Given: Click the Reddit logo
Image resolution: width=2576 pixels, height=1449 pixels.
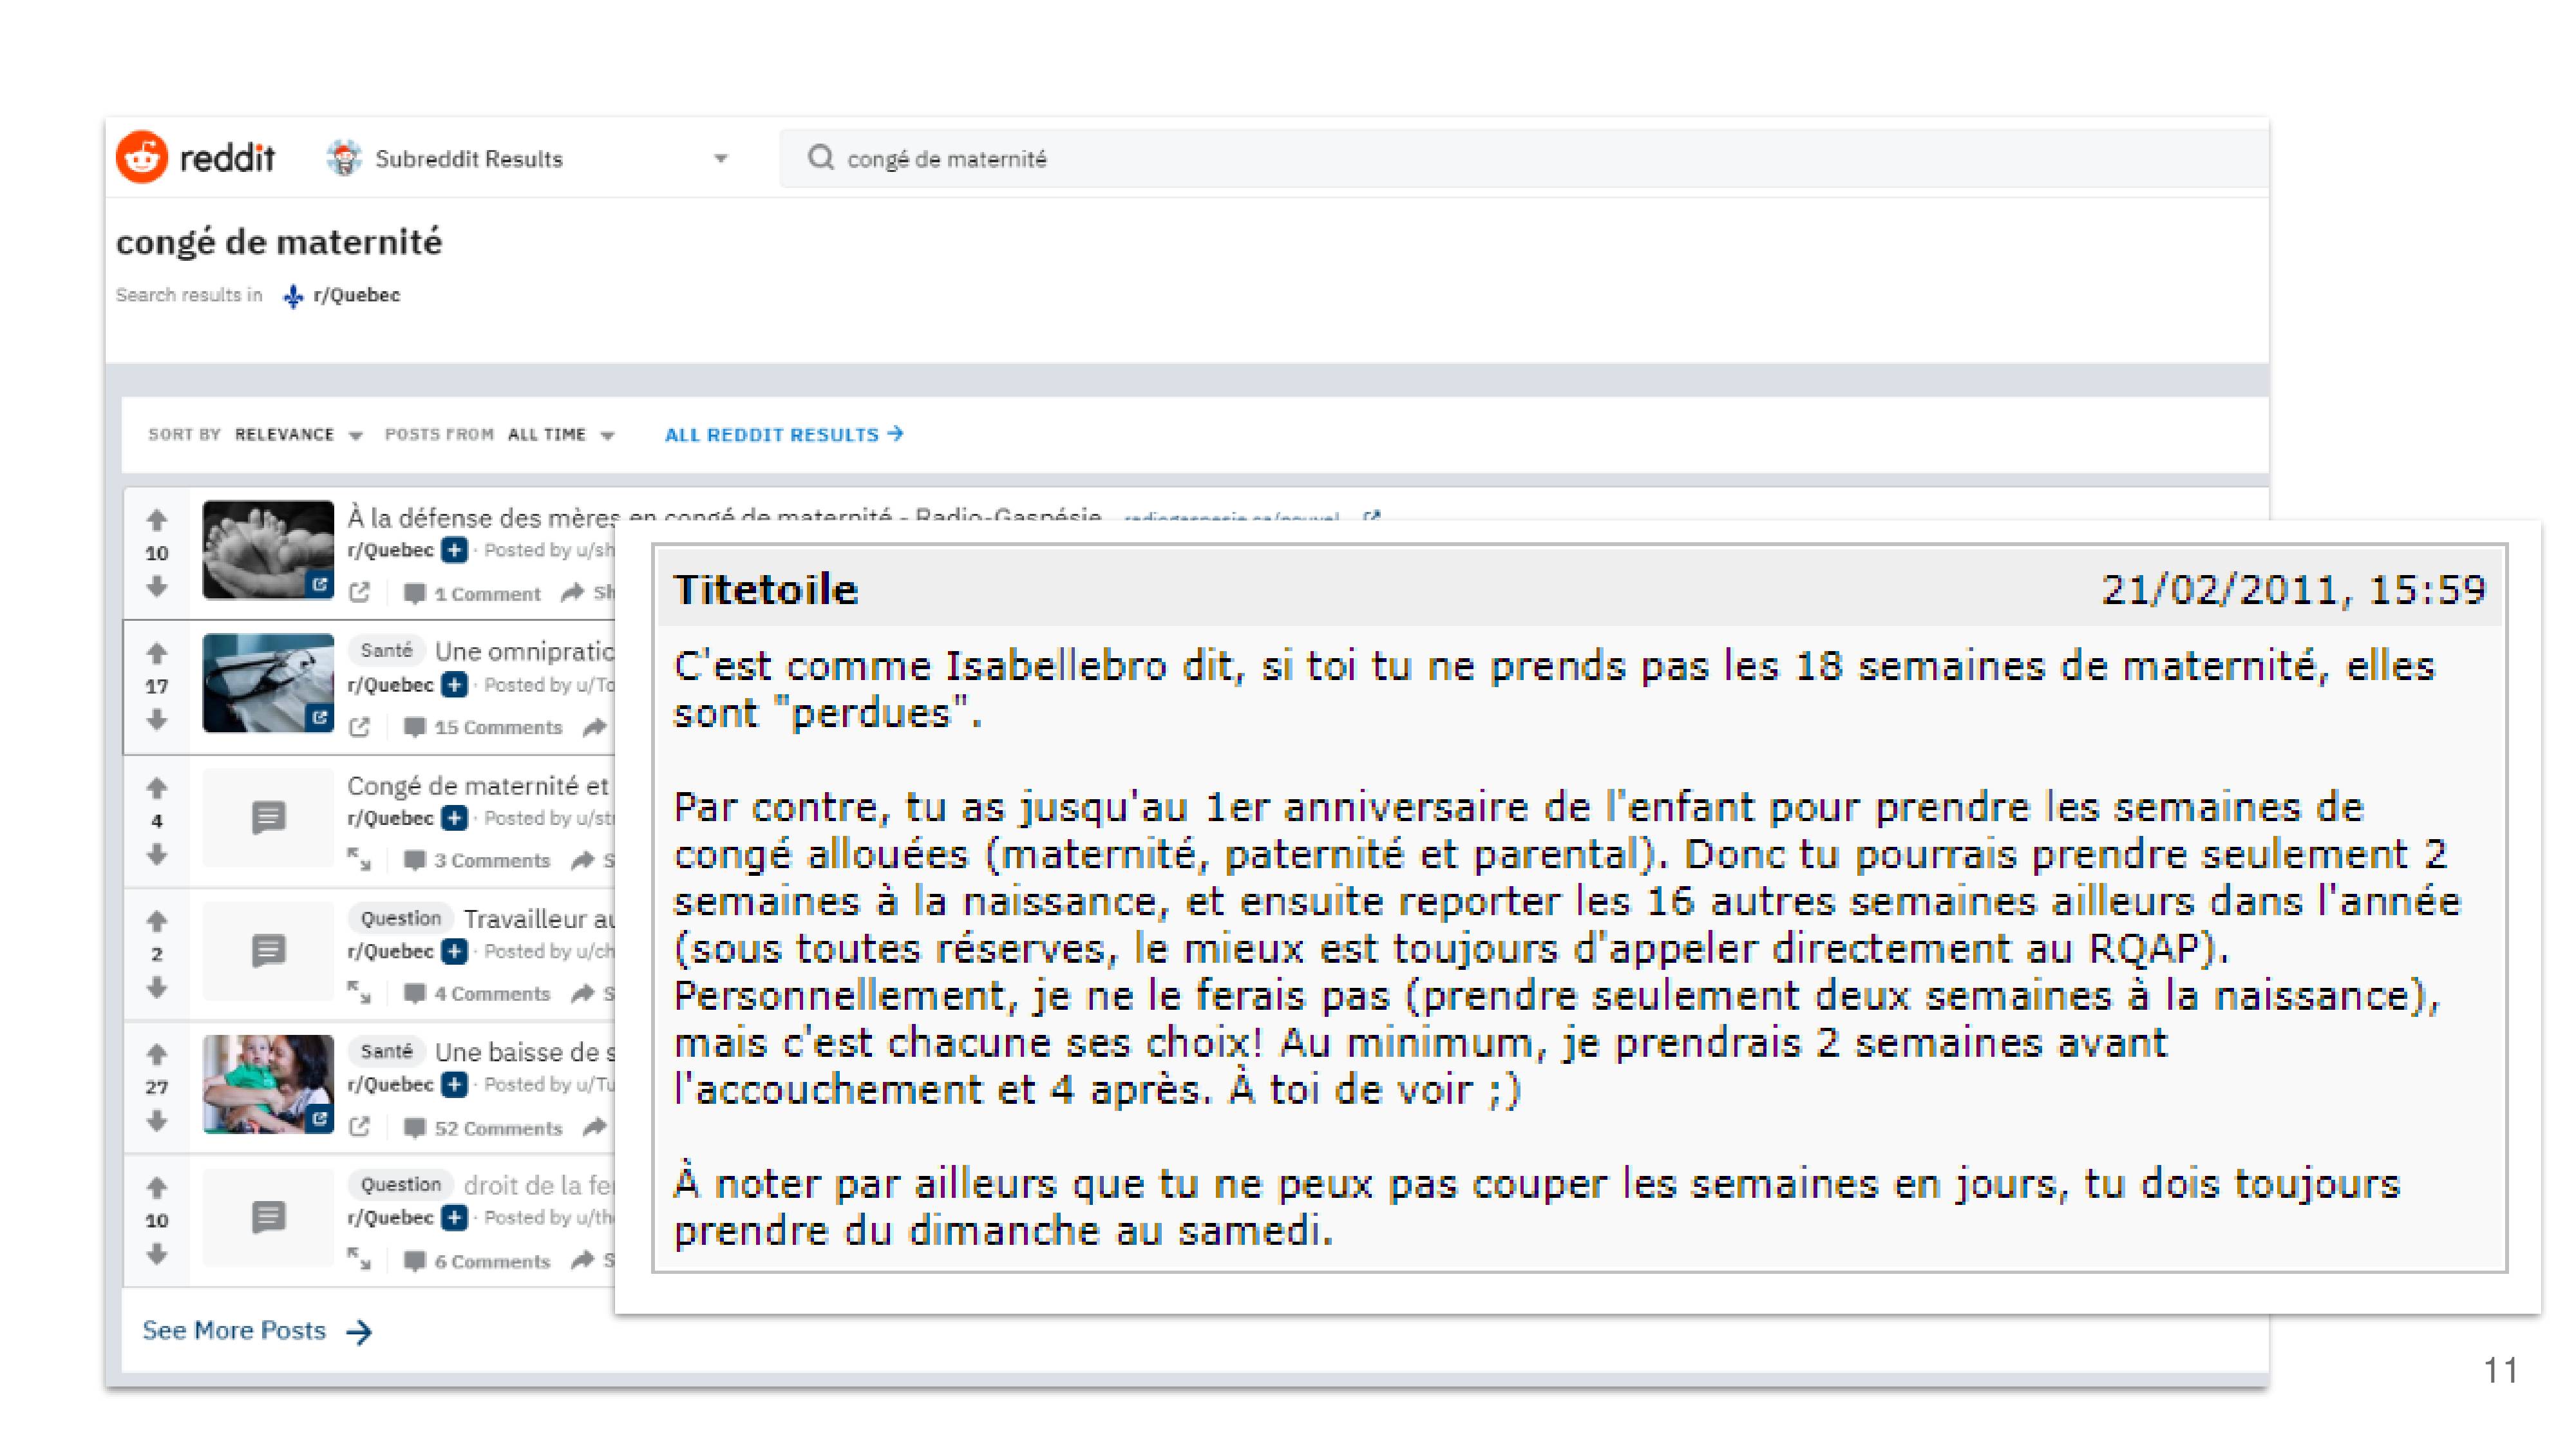Looking at the screenshot, I should (x=195, y=158).
